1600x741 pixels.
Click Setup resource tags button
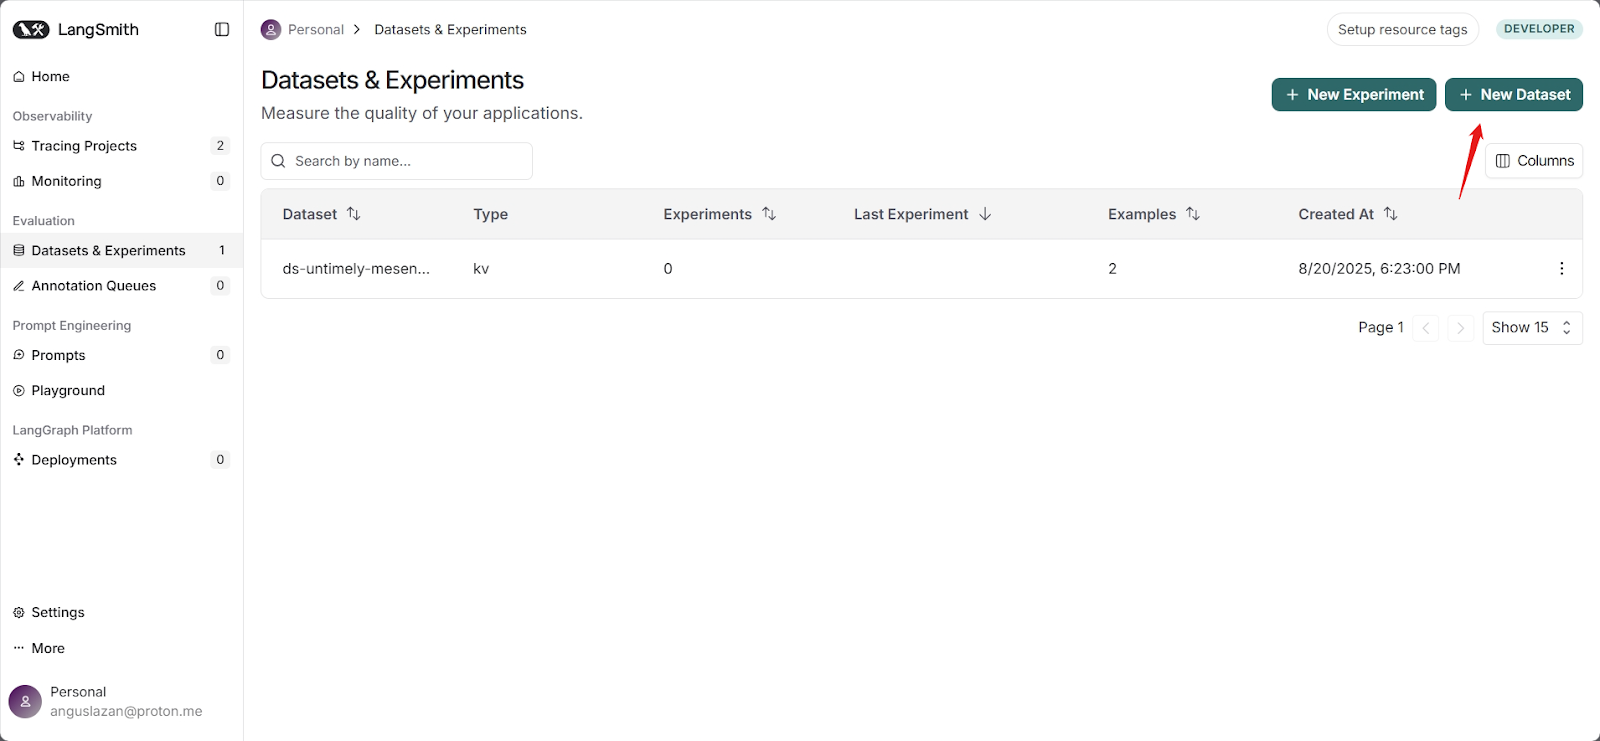pyautogui.click(x=1402, y=29)
